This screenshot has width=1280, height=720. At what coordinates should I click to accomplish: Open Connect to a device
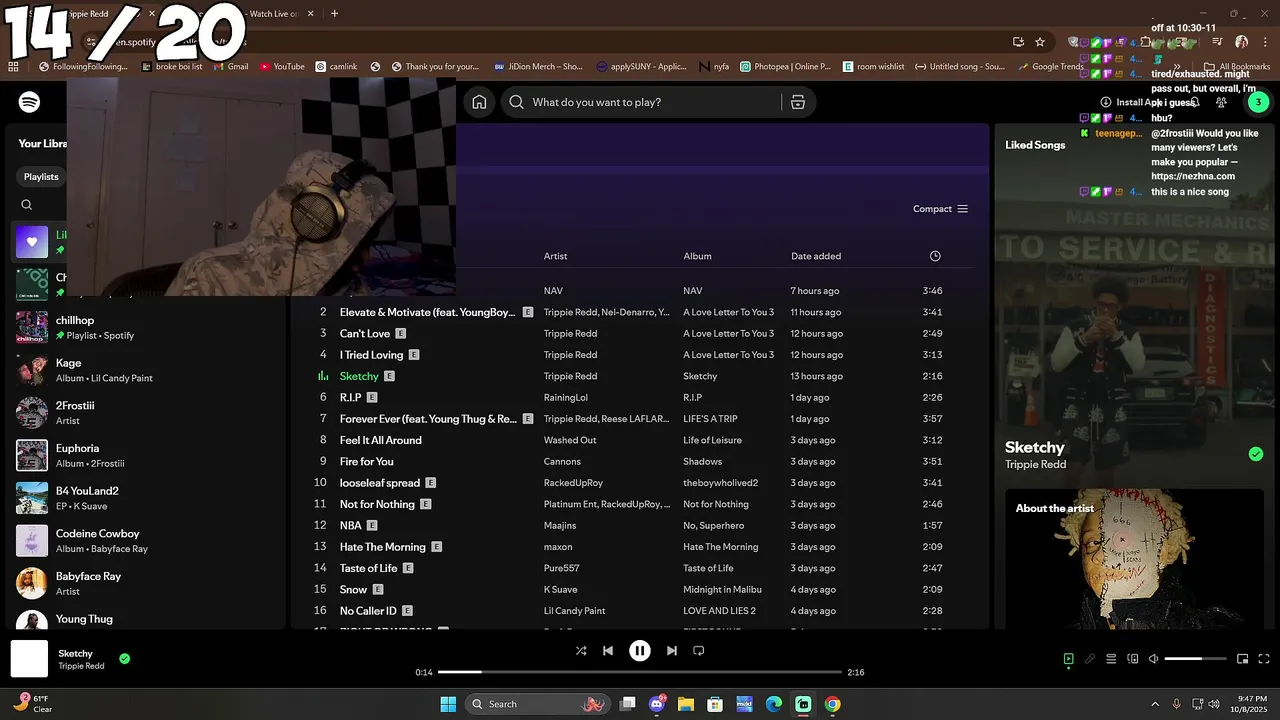pyautogui.click(x=1133, y=659)
